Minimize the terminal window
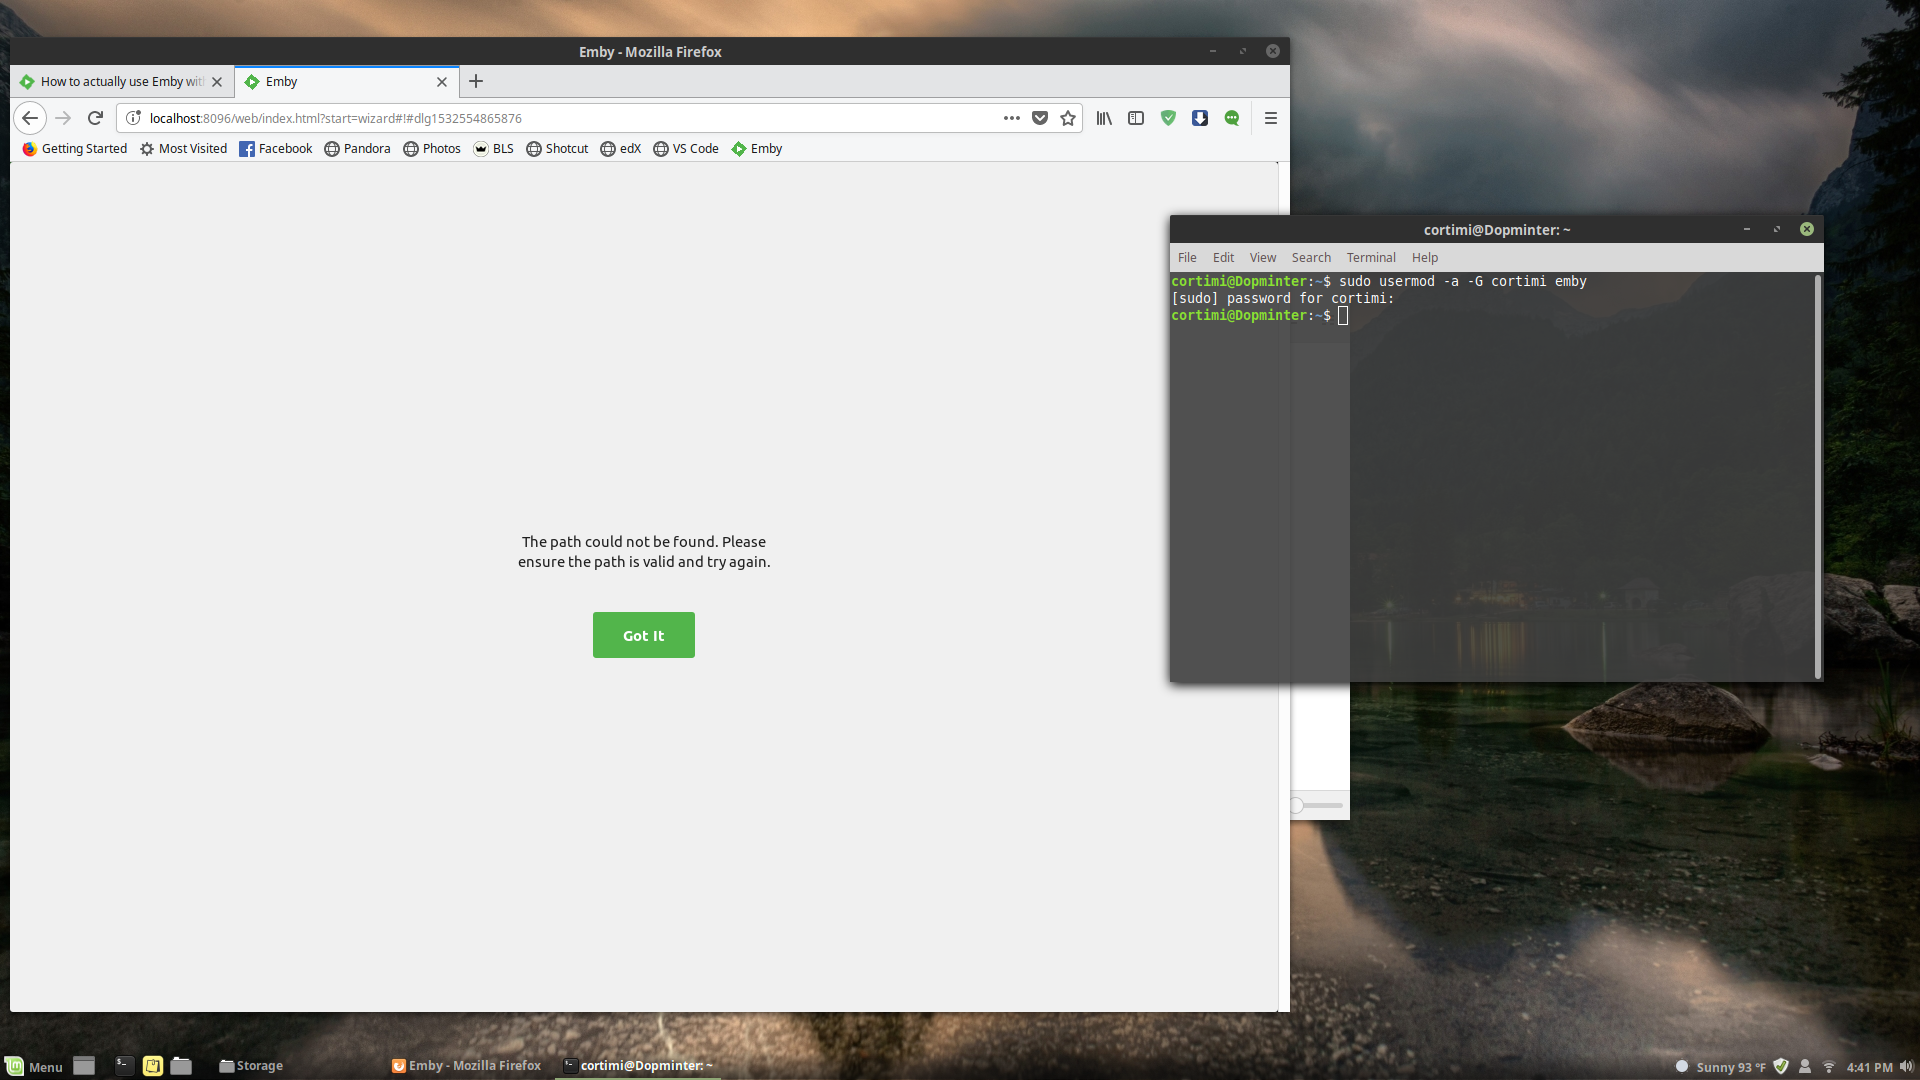The image size is (1920, 1080). (1747, 229)
